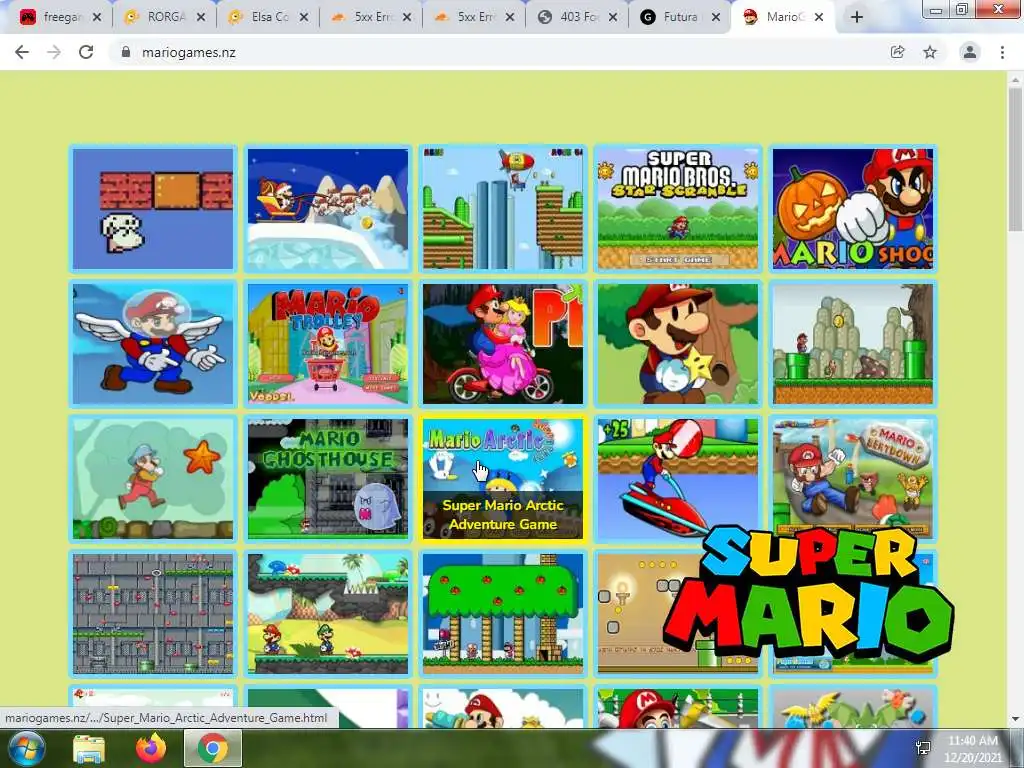
Task: Switch to the Elsa Co tab
Action: [260, 18]
